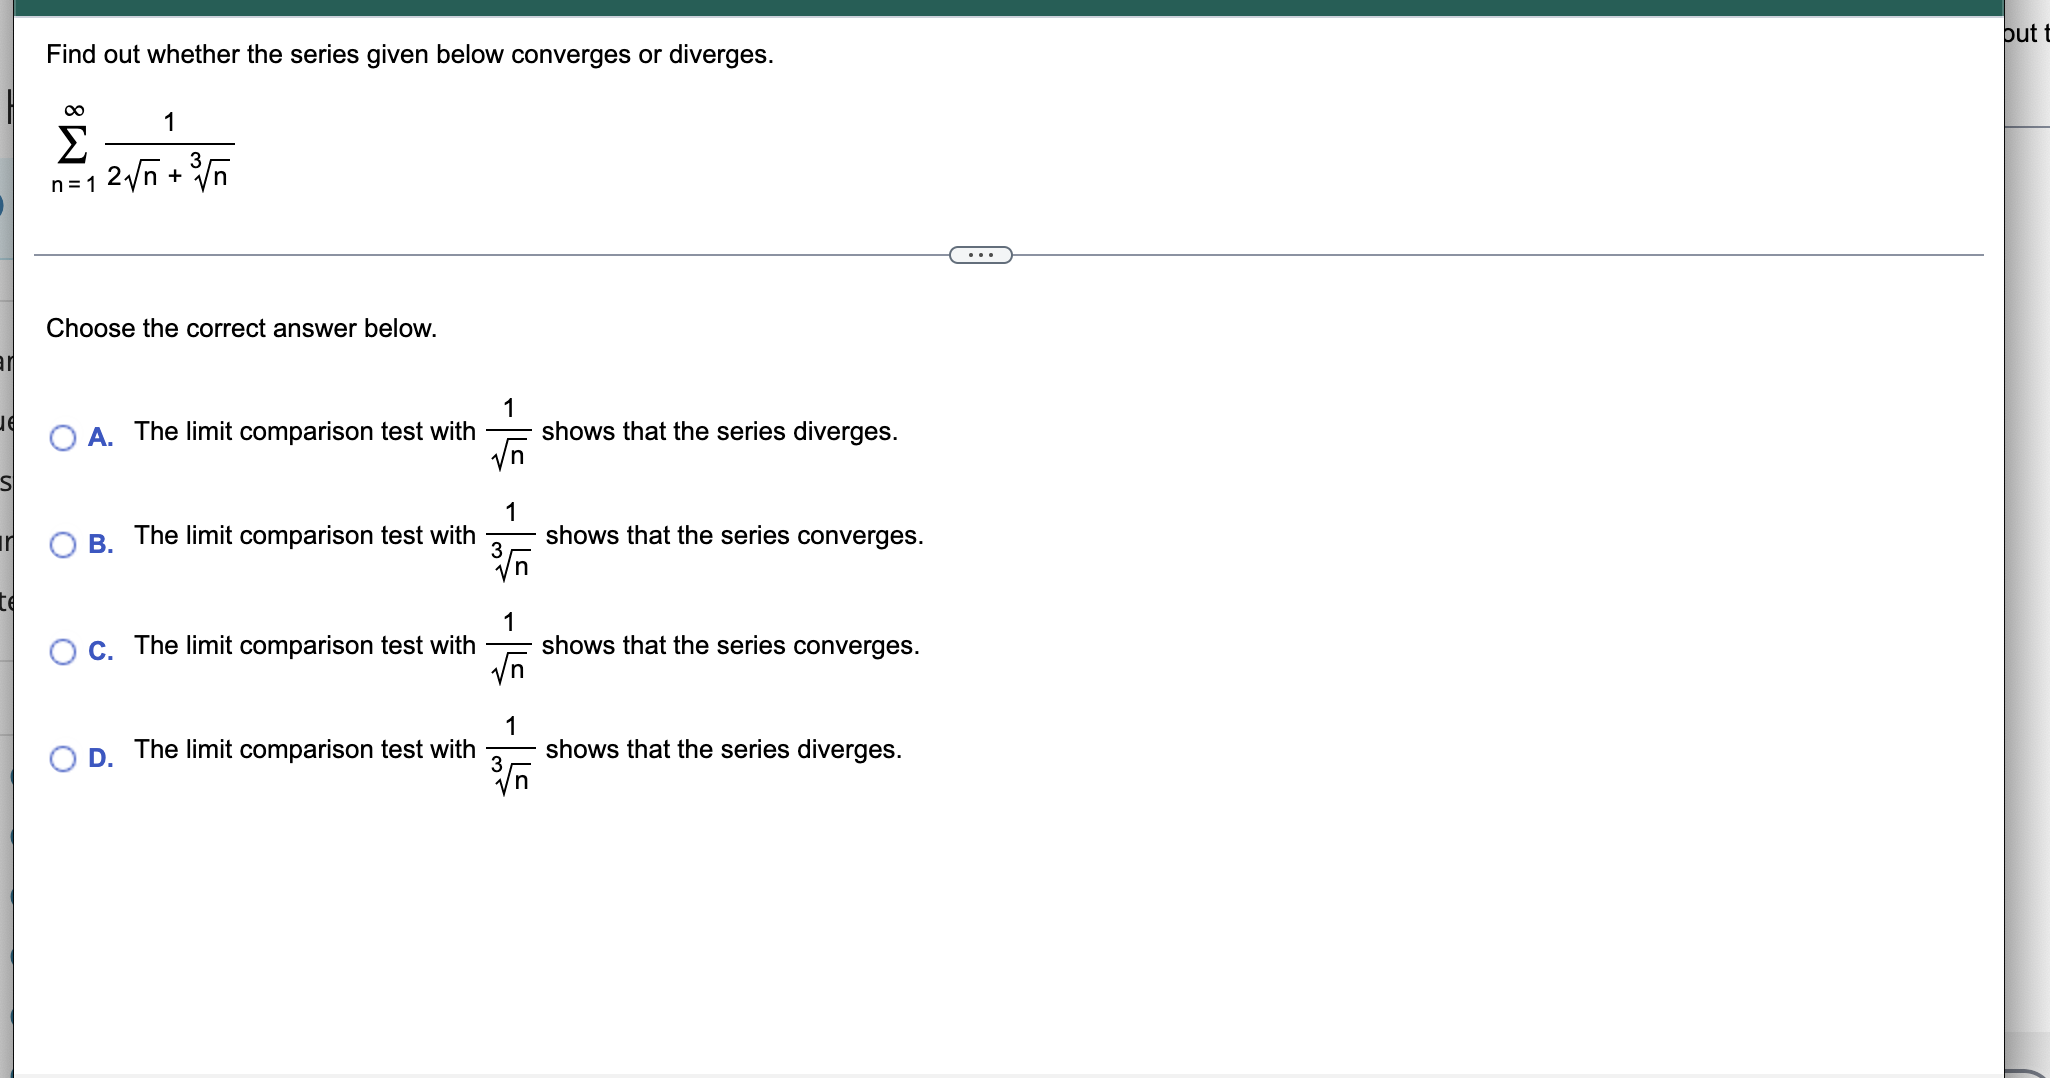Select answer choice B radio button
This screenshot has width=2050, height=1078.
(62, 545)
